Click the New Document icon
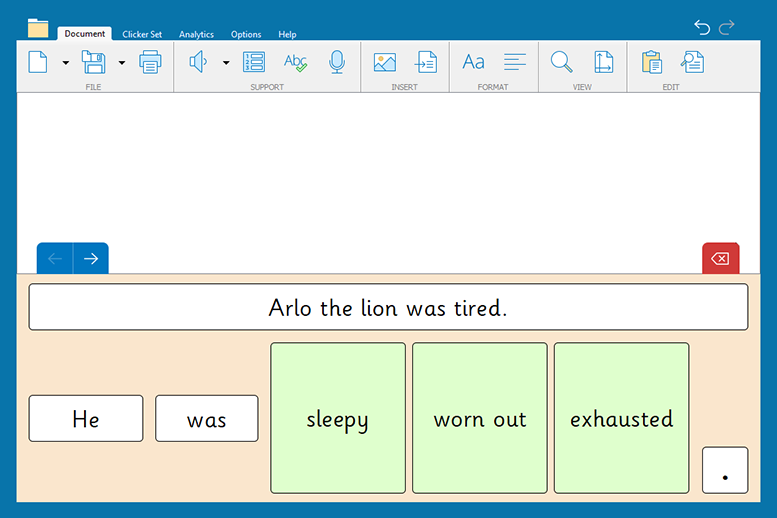Screen dimensions: 777x518 pos(38,62)
